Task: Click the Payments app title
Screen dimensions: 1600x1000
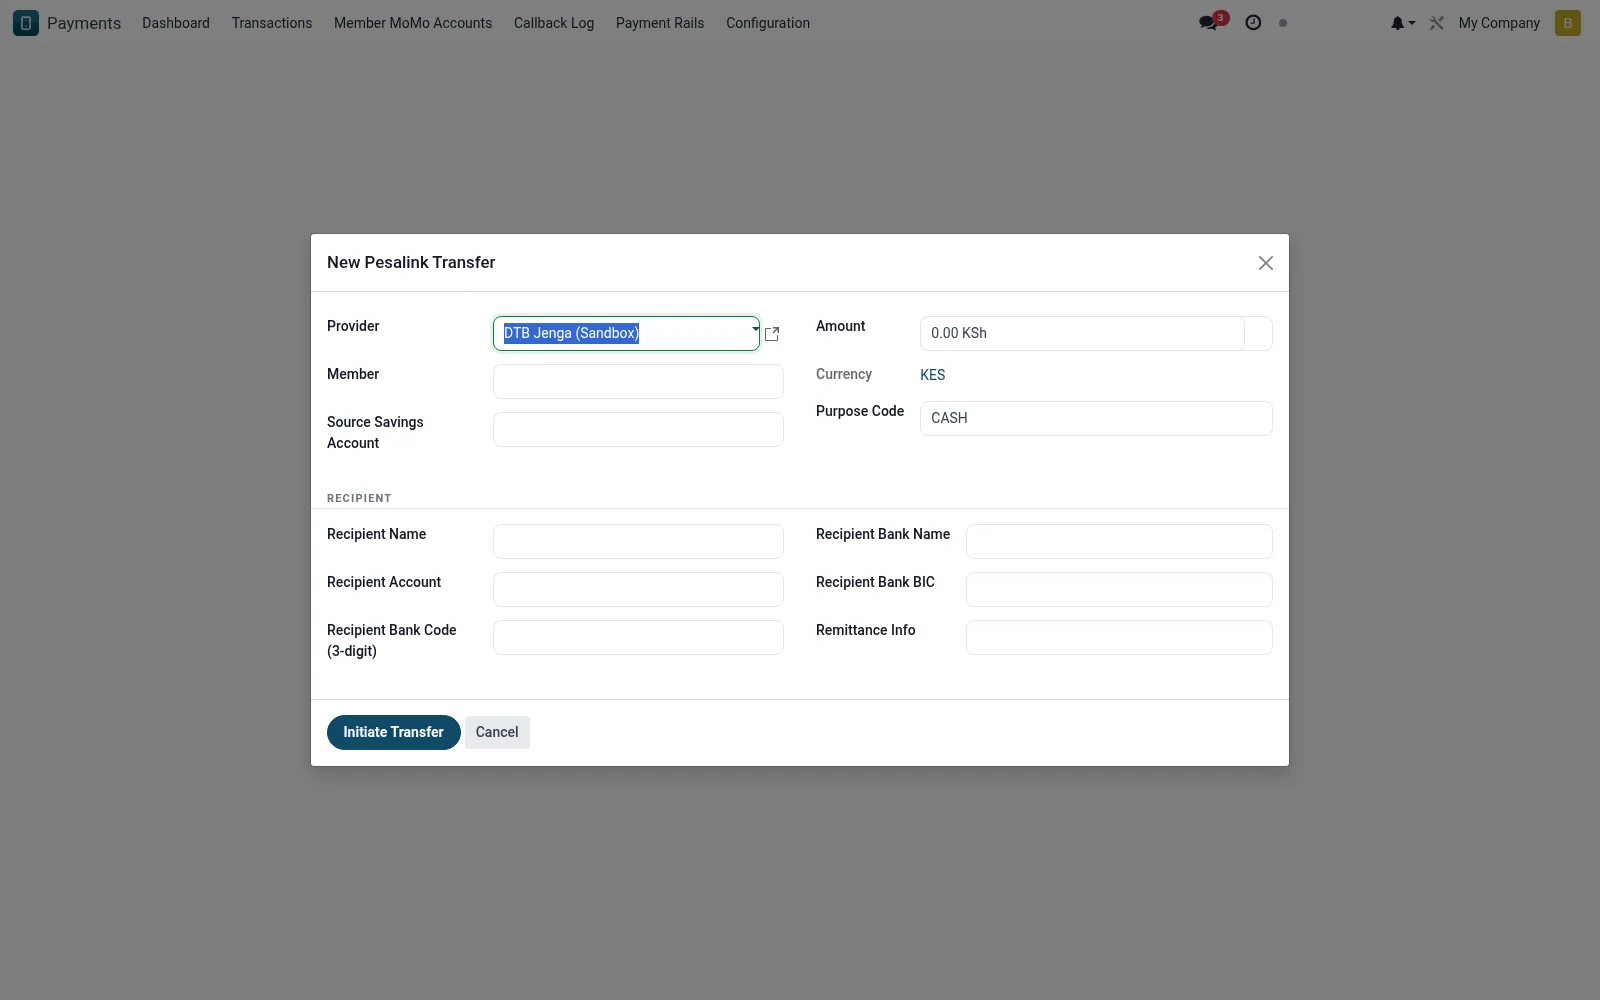Action: click(x=84, y=23)
